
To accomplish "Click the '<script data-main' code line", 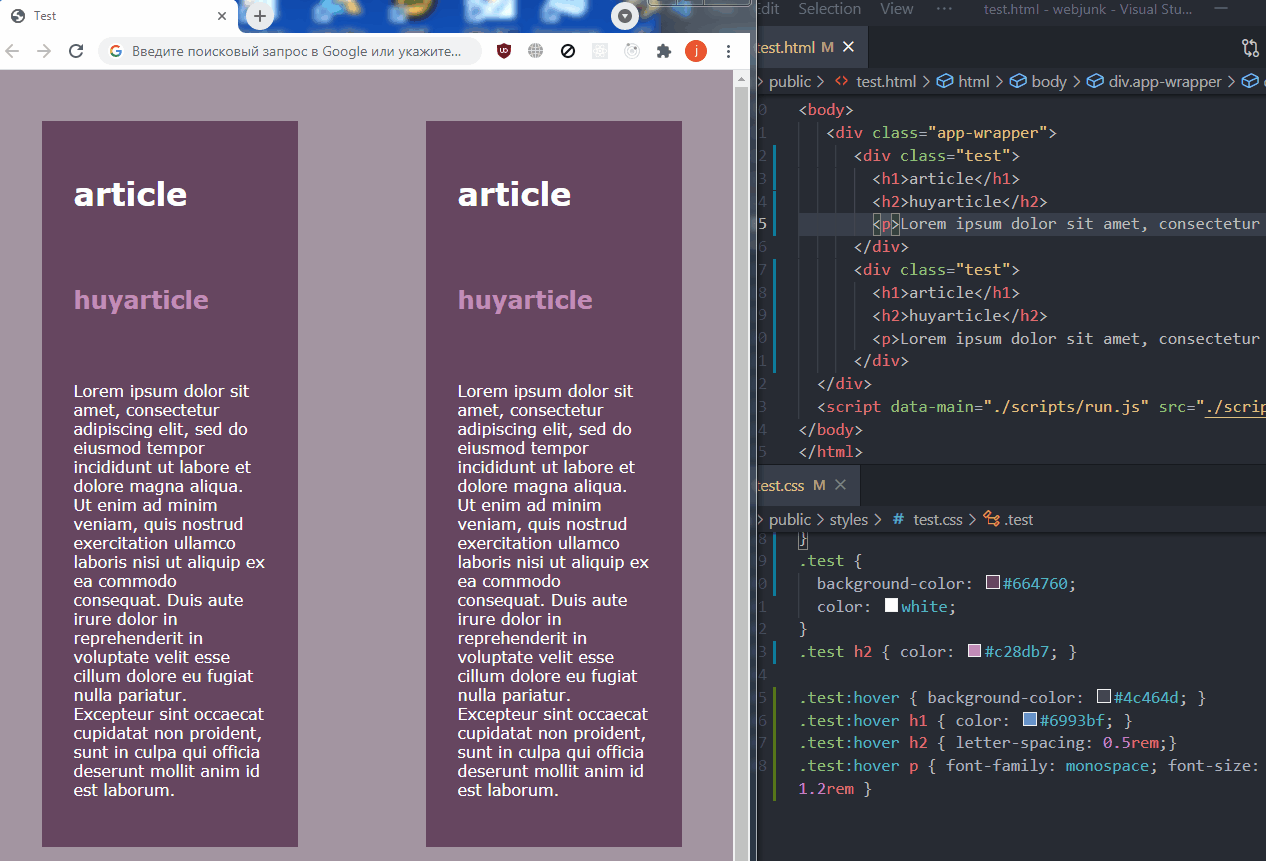I will pyautogui.click(x=1040, y=407).
